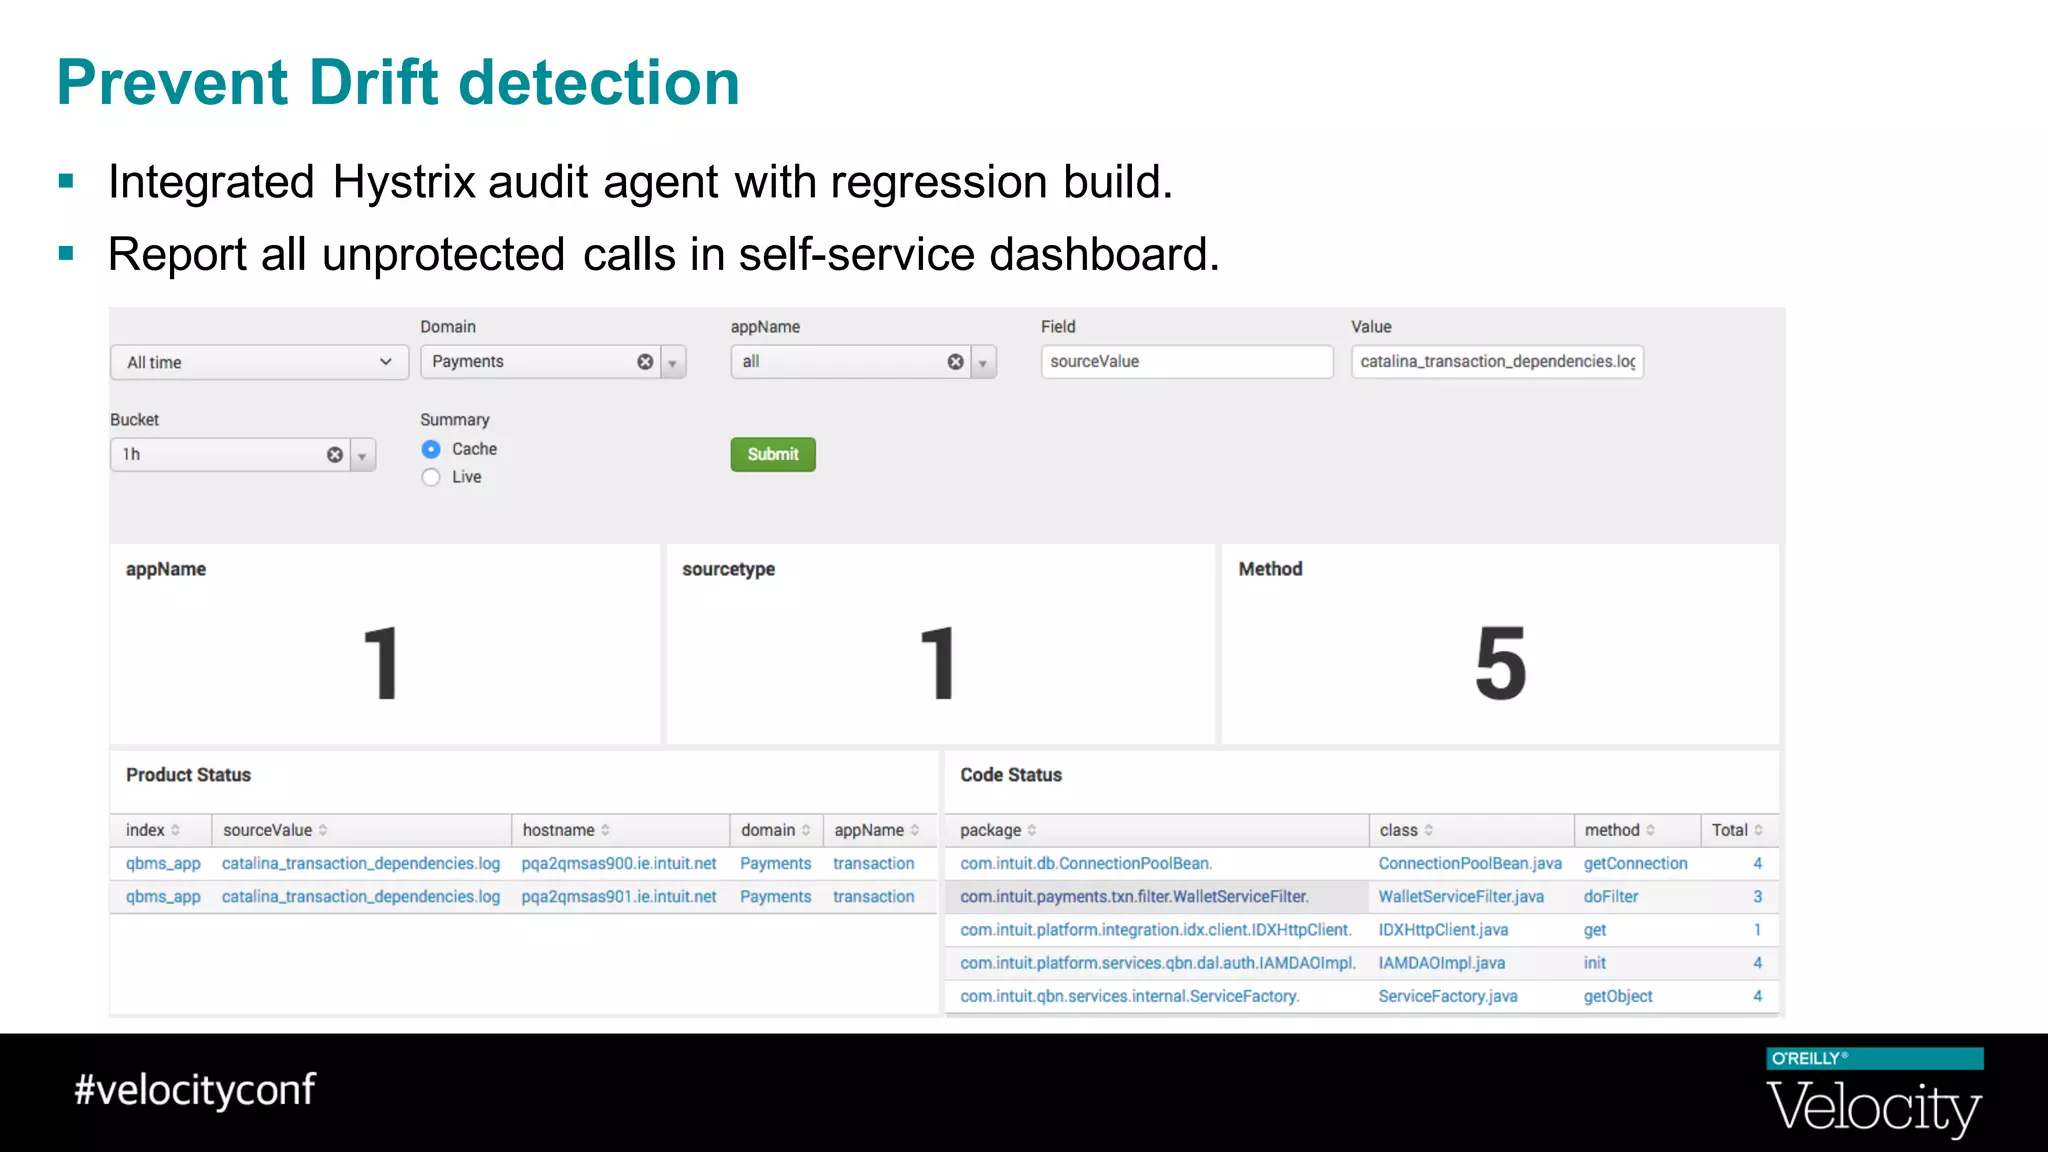Open qbms_app link in pqa2qmsas900 row
Screen dimensions: 2048x1152
click(163, 863)
